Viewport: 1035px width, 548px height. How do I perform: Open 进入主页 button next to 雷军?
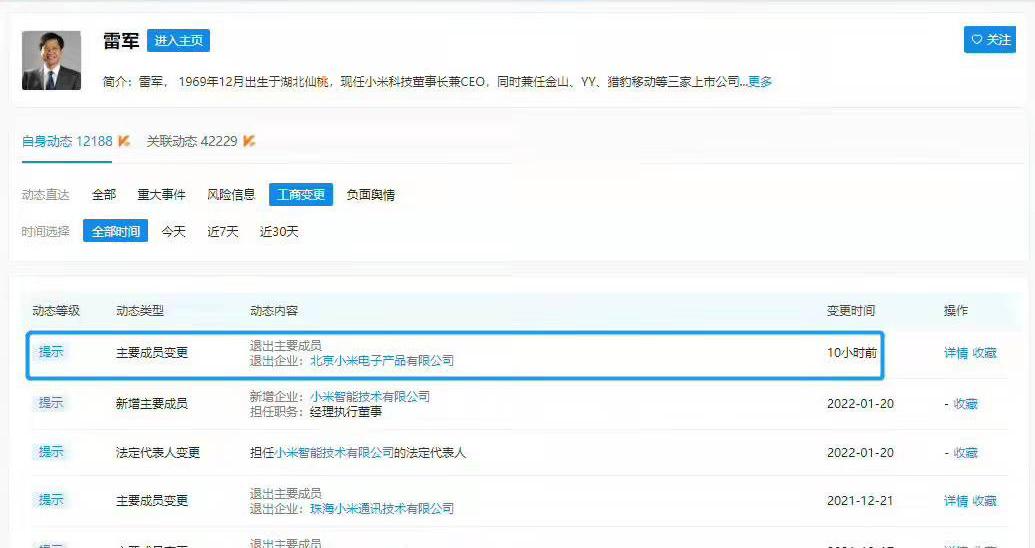tap(178, 40)
